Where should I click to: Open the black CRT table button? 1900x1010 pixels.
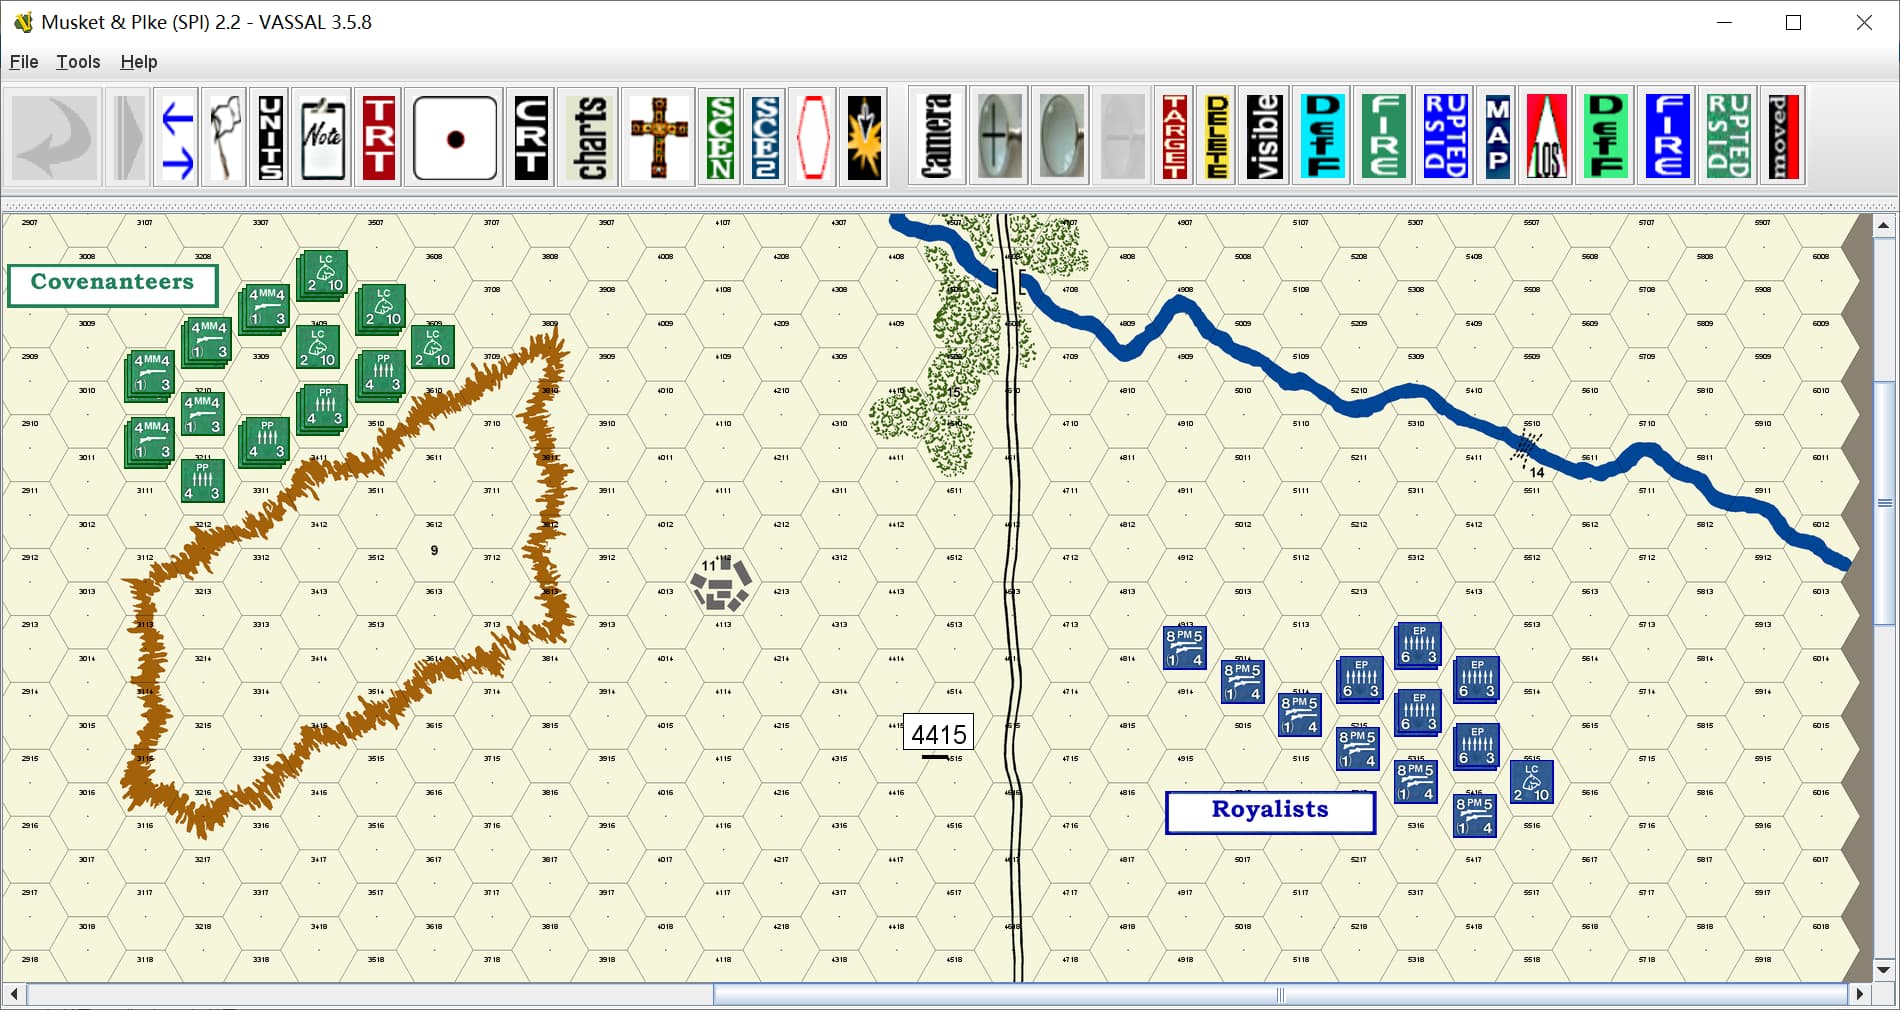530,137
